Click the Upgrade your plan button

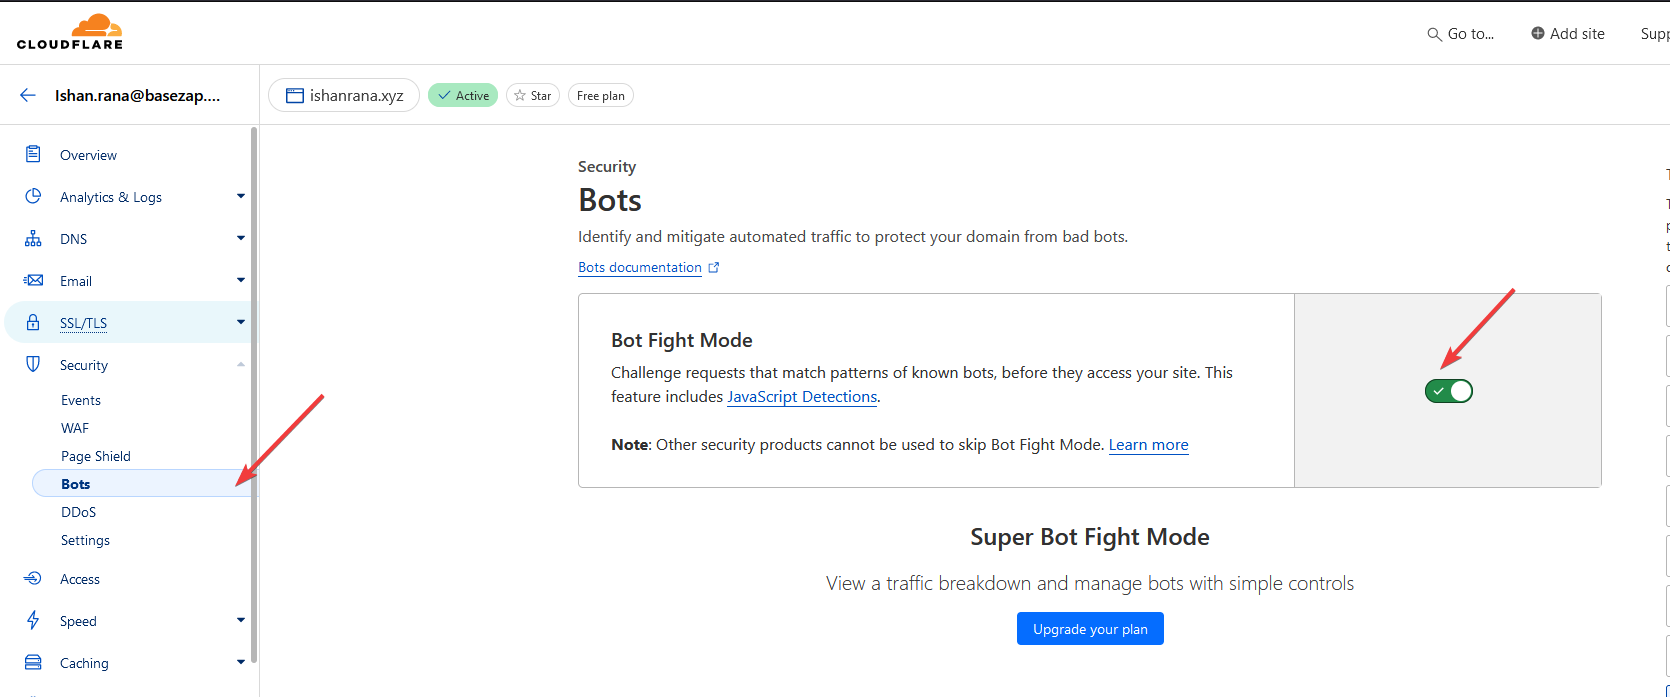pos(1090,628)
